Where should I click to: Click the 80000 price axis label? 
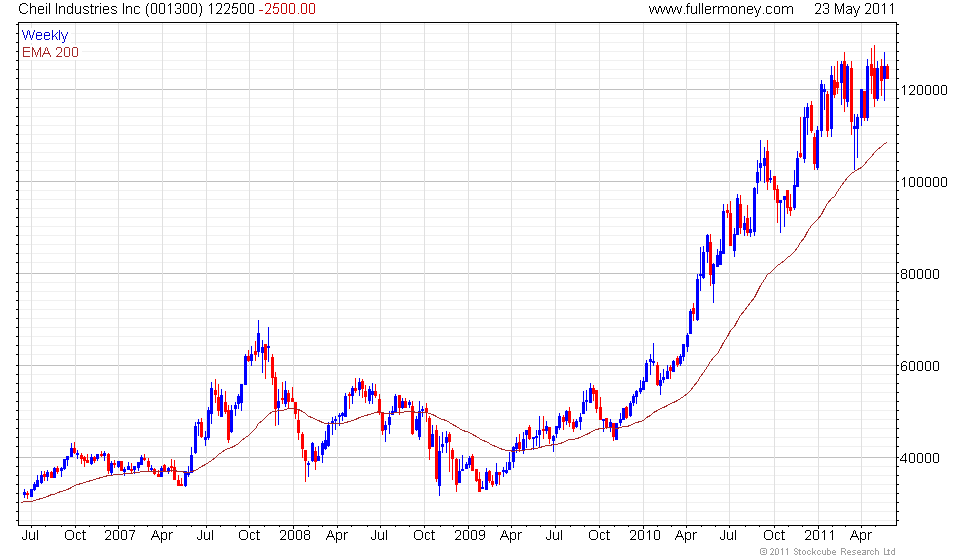(x=919, y=274)
